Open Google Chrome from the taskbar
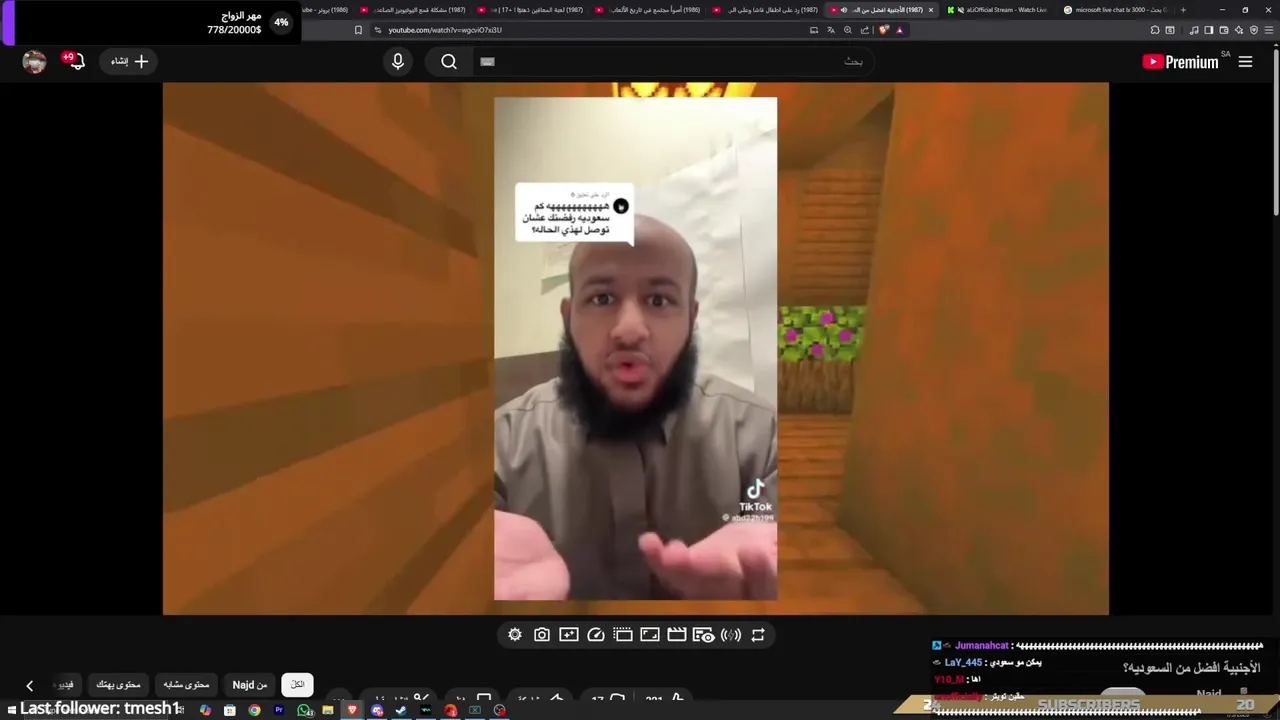This screenshot has width=1280, height=720. 255,711
